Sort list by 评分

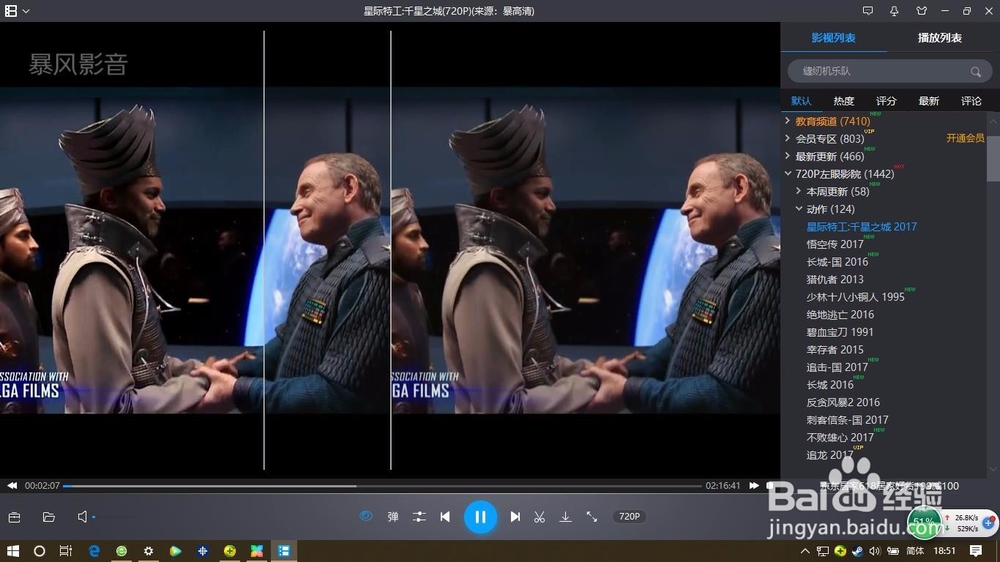pyautogui.click(x=886, y=101)
